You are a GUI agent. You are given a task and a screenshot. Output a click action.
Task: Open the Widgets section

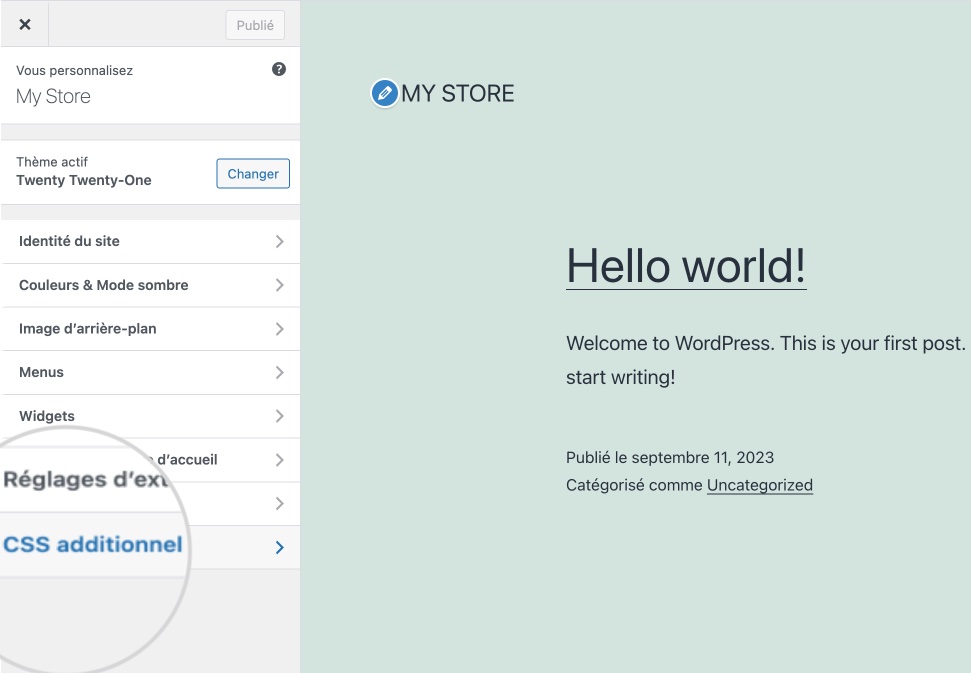coord(150,416)
